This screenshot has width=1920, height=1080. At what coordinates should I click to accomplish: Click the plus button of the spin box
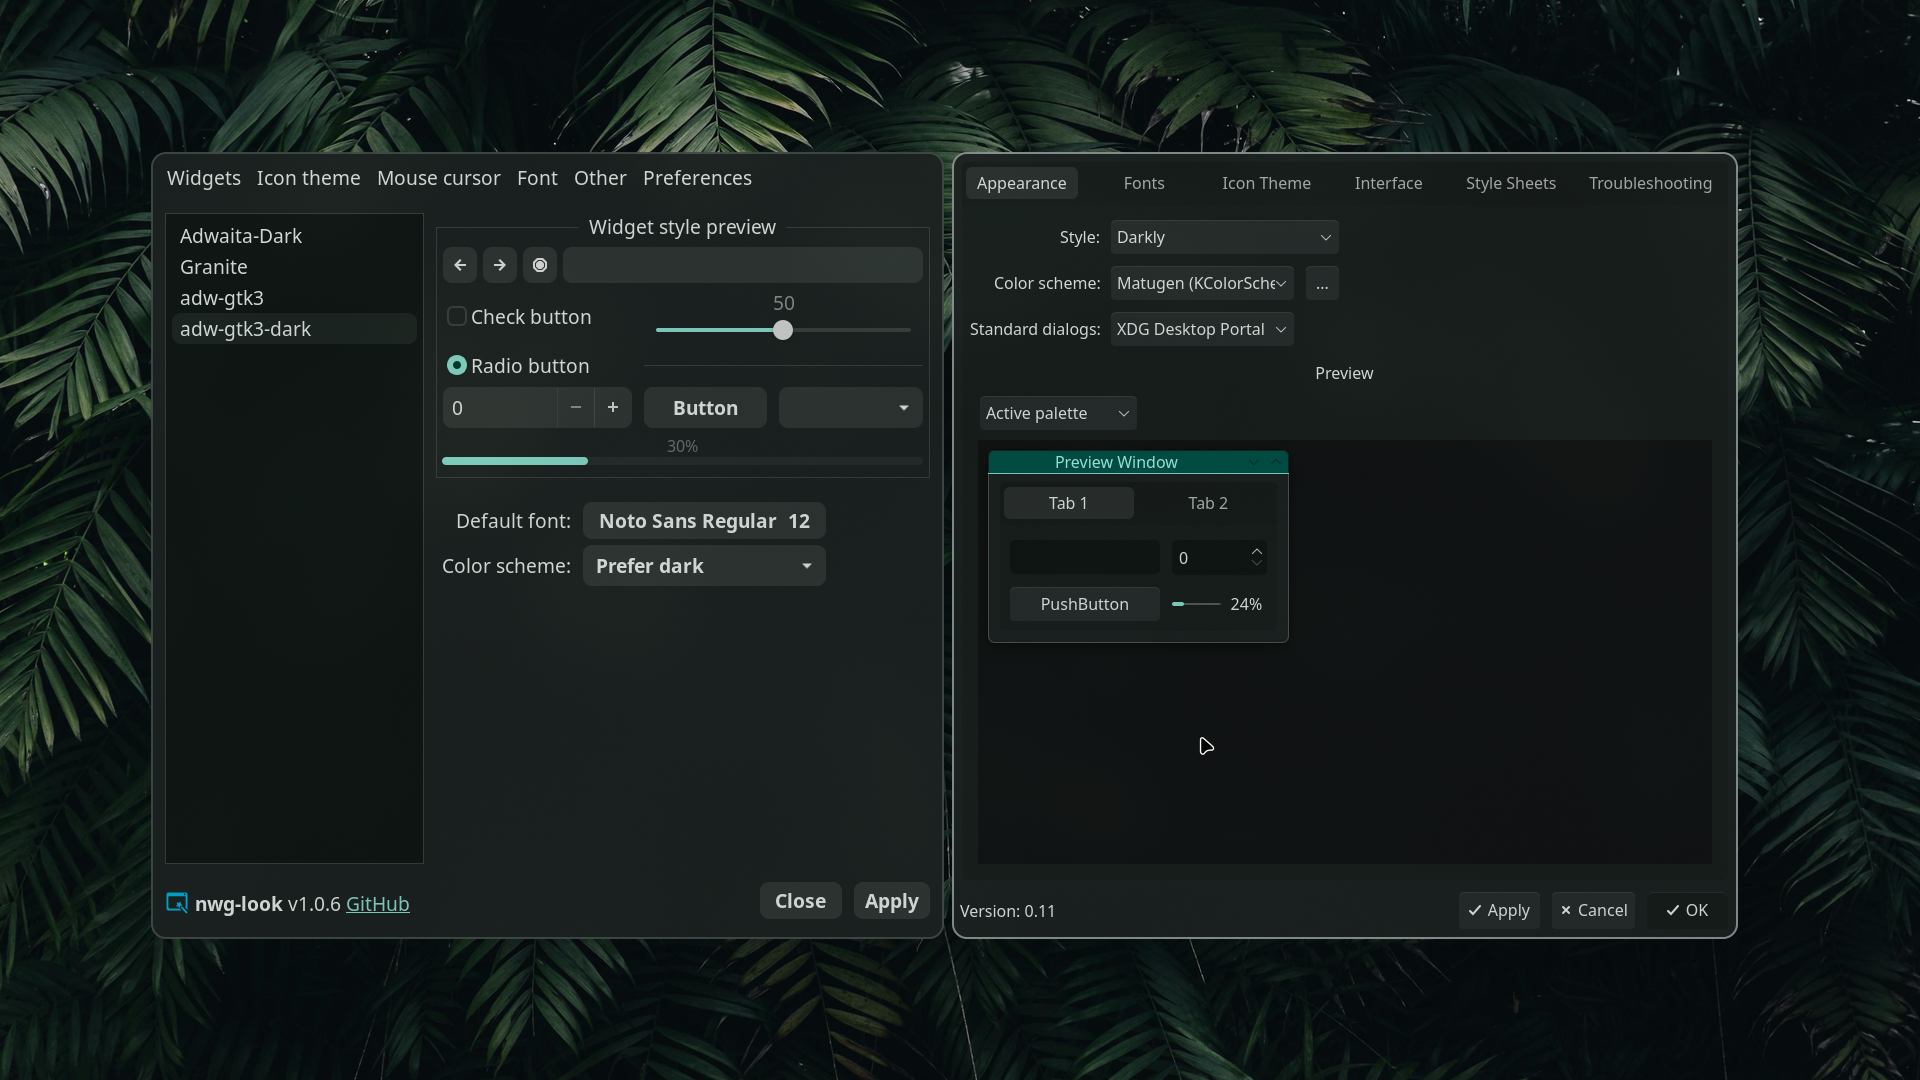tap(613, 408)
